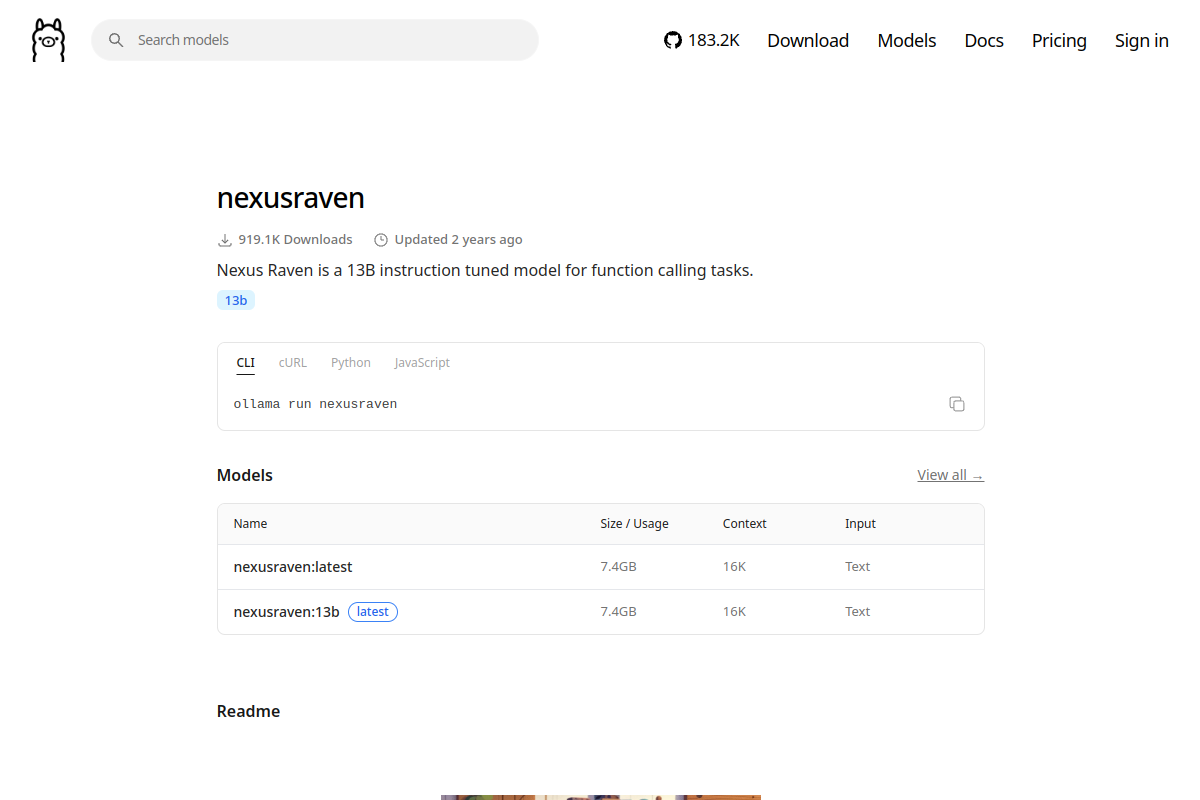Open the Docs page

[984, 40]
